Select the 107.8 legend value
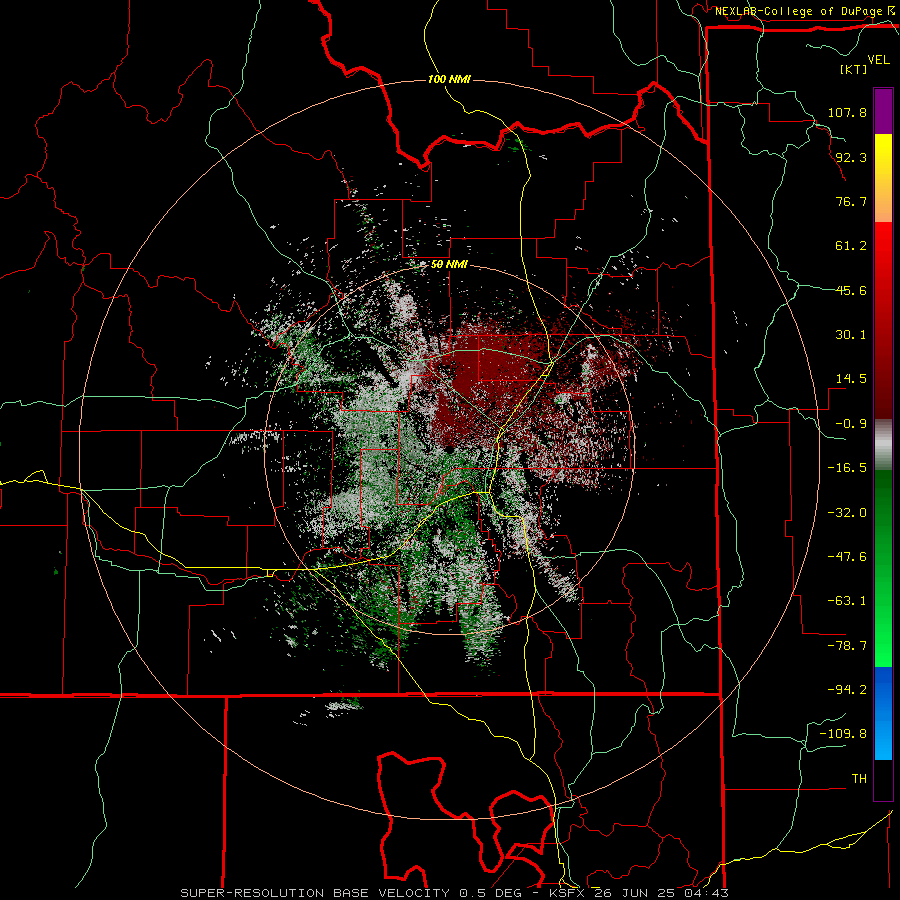This screenshot has width=900, height=900. click(847, 112)
